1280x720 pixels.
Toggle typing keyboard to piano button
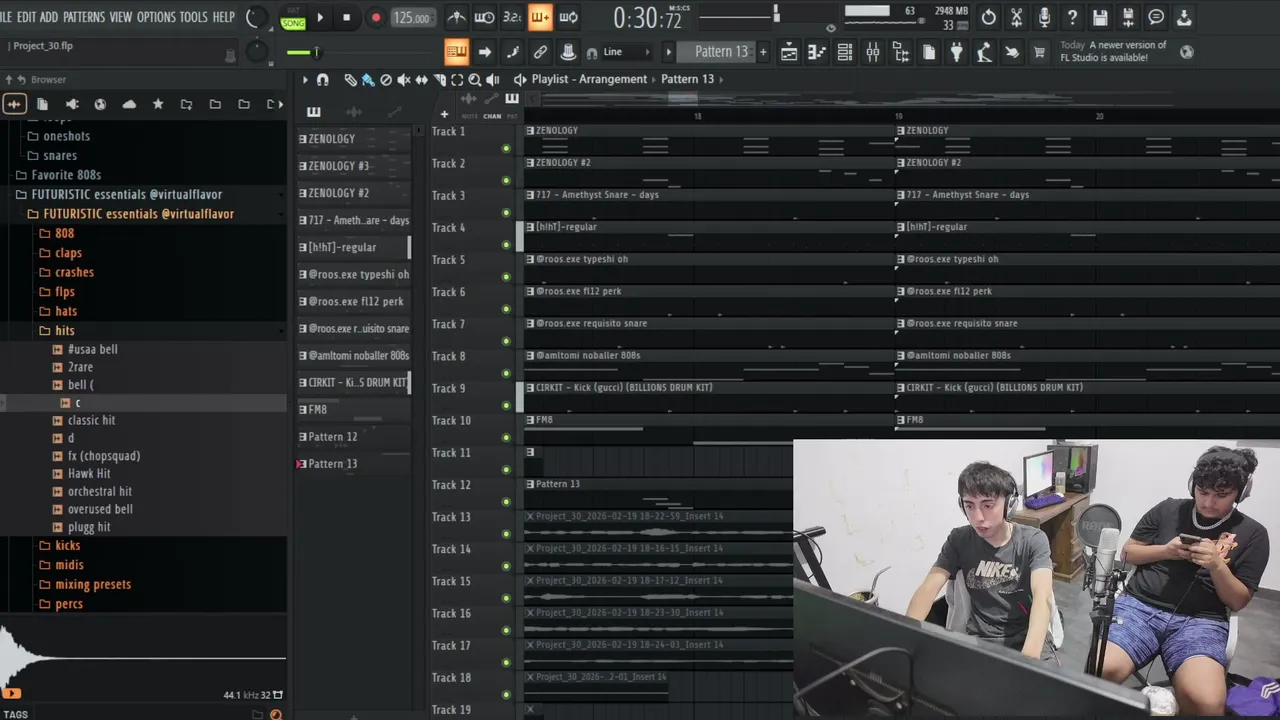[456, 52]
